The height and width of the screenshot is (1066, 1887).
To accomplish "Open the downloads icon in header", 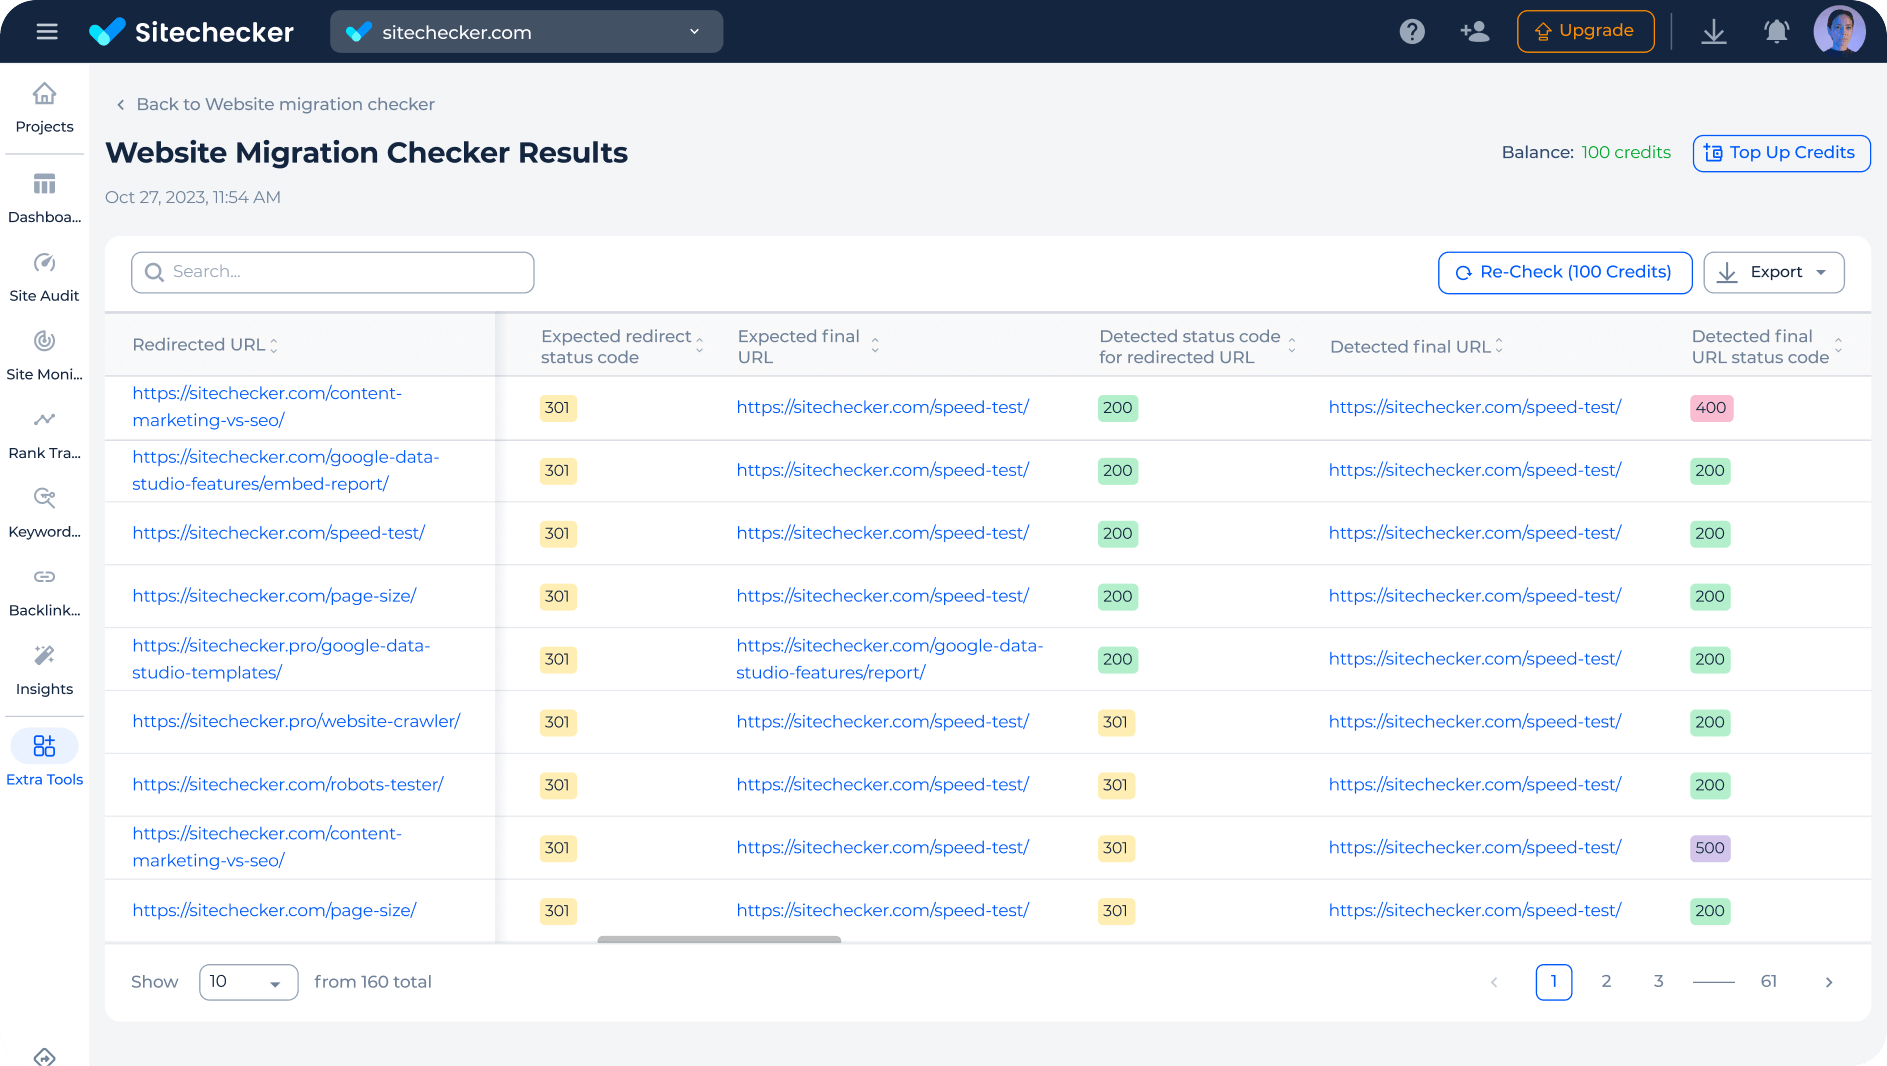I will (x=1714, y=32).
